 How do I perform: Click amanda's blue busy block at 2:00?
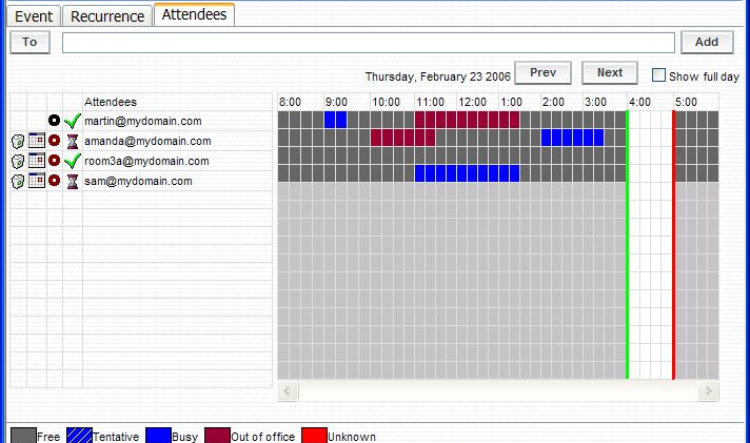[x=573, y=138]
